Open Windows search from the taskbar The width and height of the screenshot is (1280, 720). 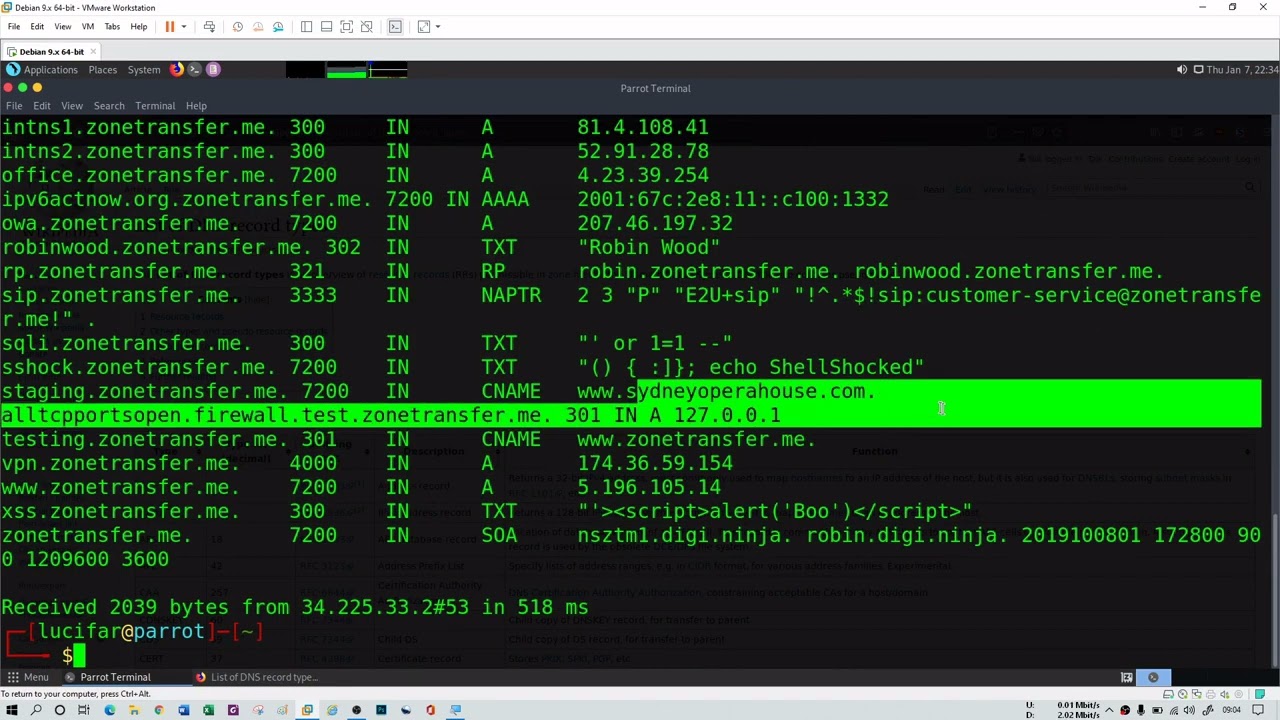pos(35,710)
